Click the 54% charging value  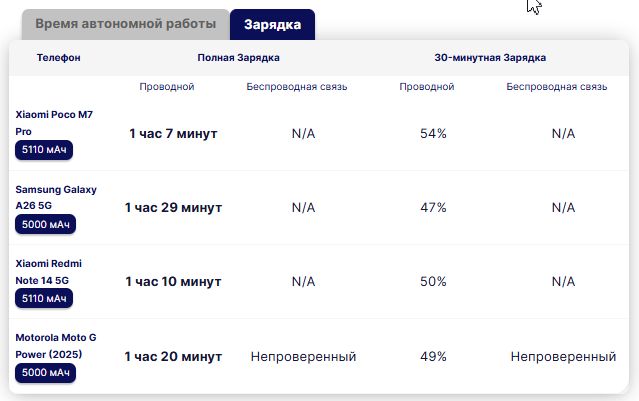tap(433, 134)
